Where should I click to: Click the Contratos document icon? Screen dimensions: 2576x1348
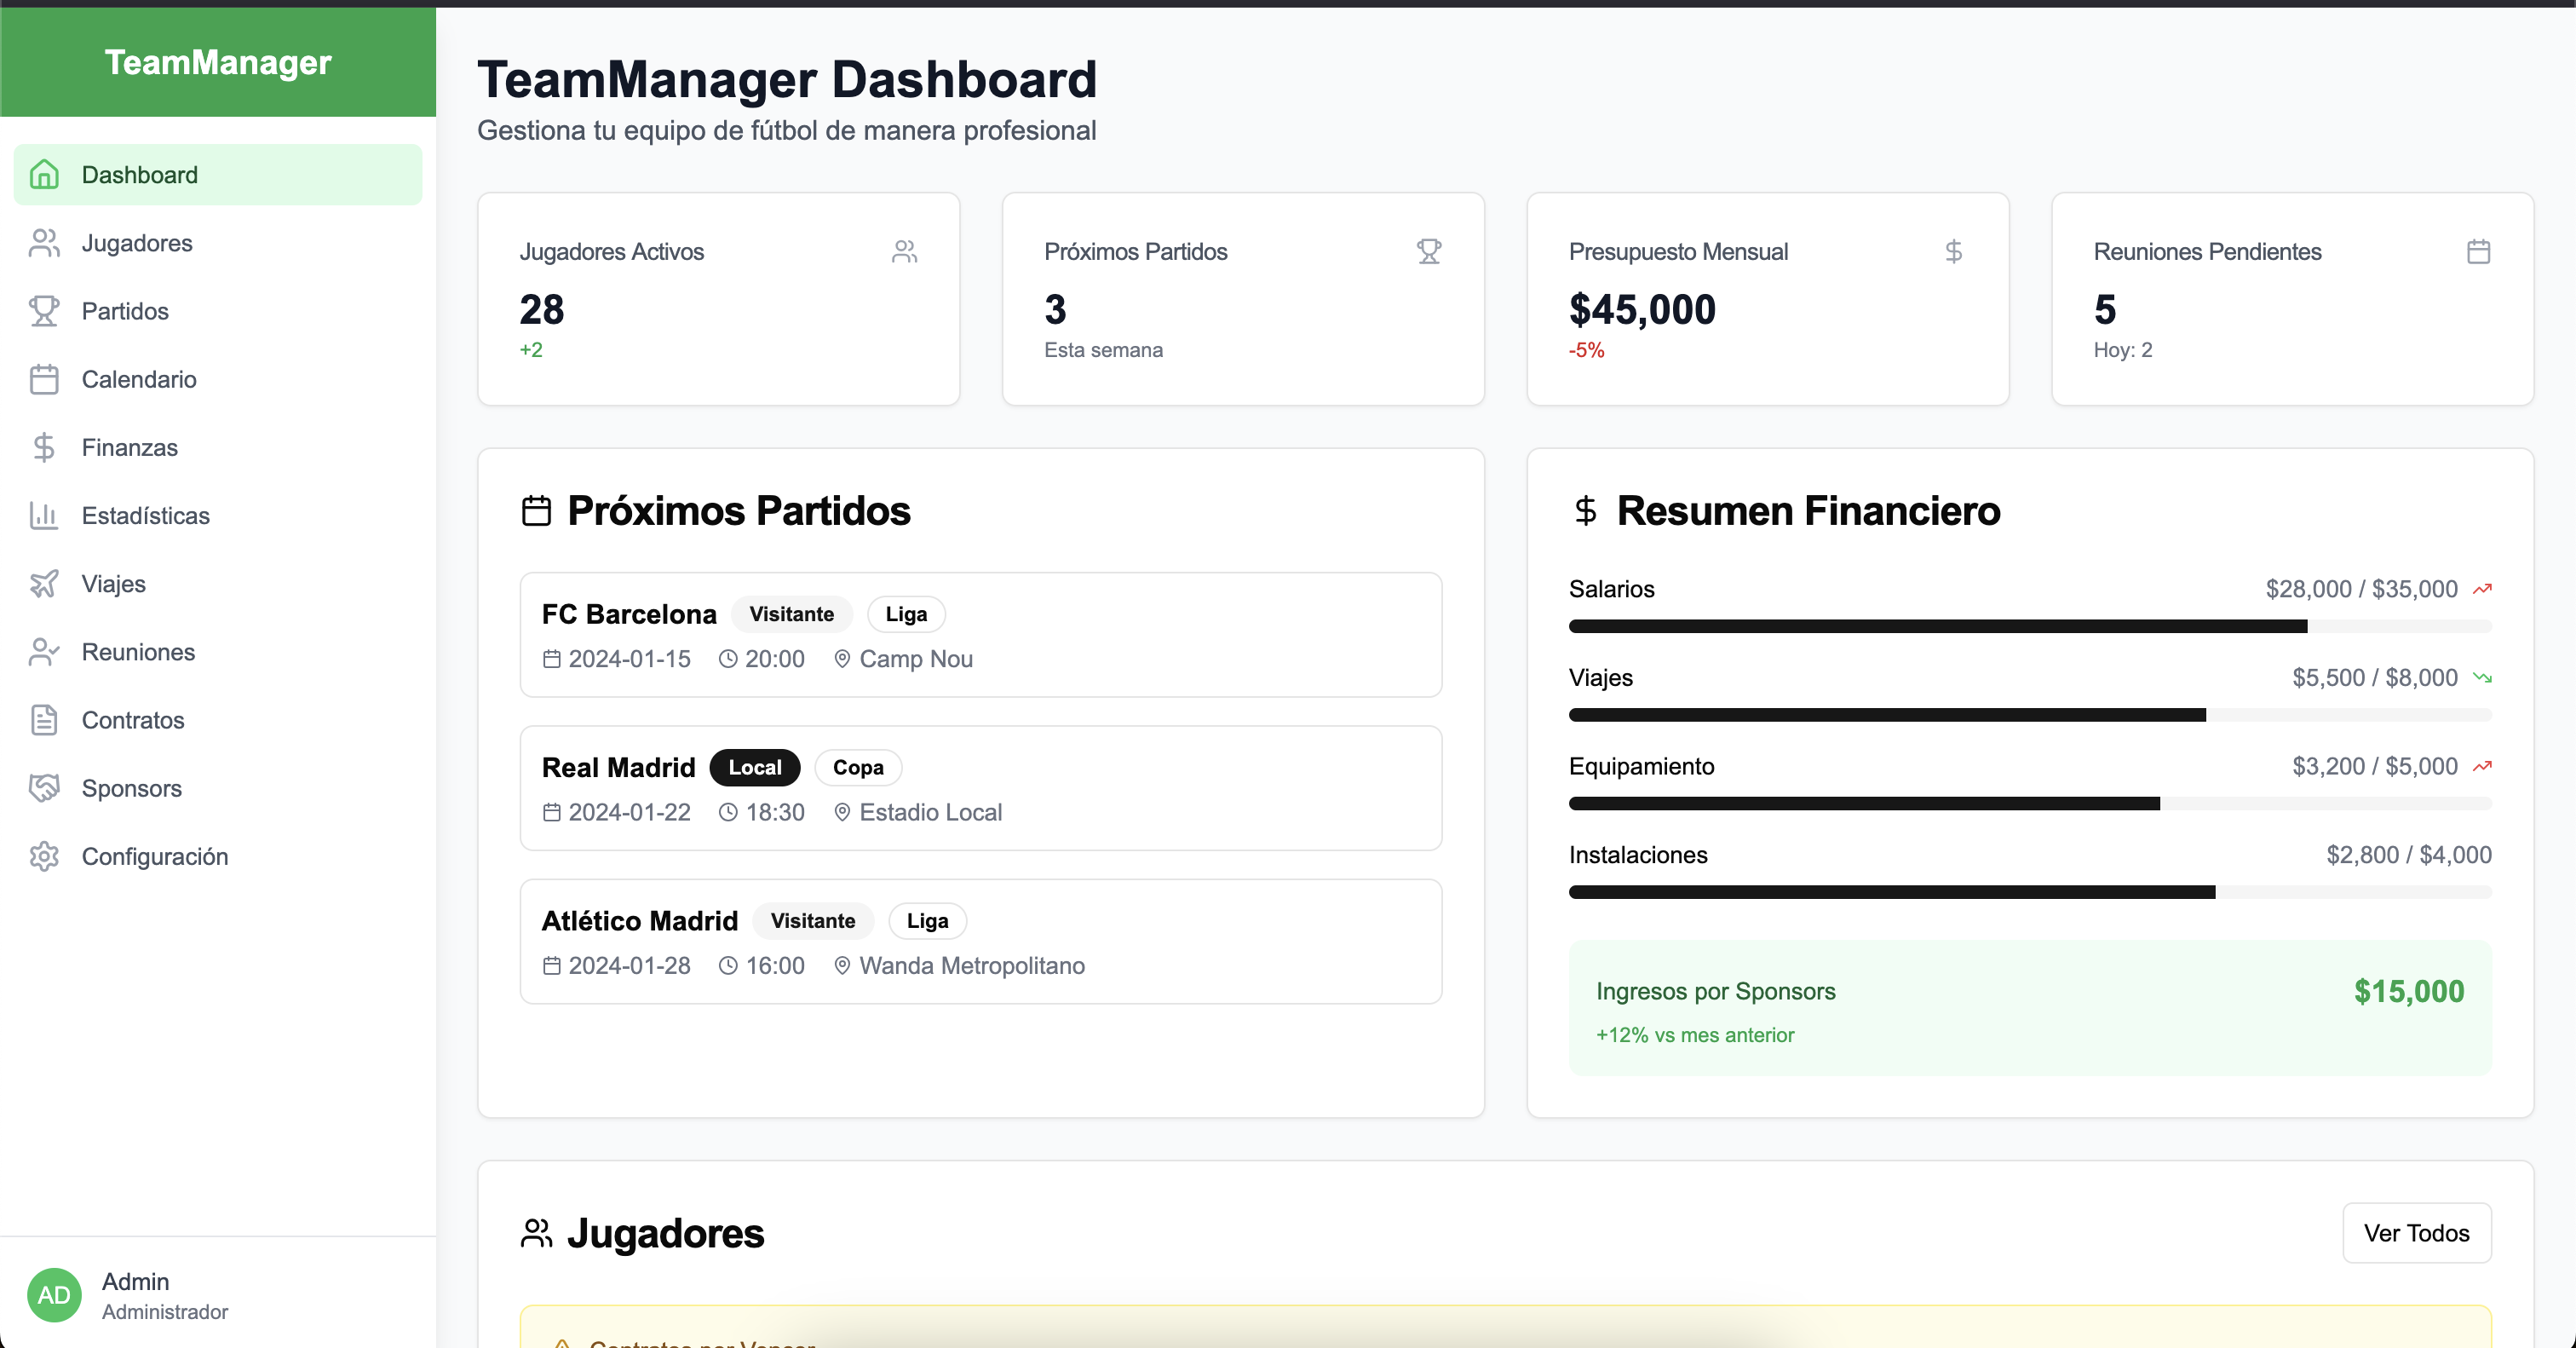(44, 720)
